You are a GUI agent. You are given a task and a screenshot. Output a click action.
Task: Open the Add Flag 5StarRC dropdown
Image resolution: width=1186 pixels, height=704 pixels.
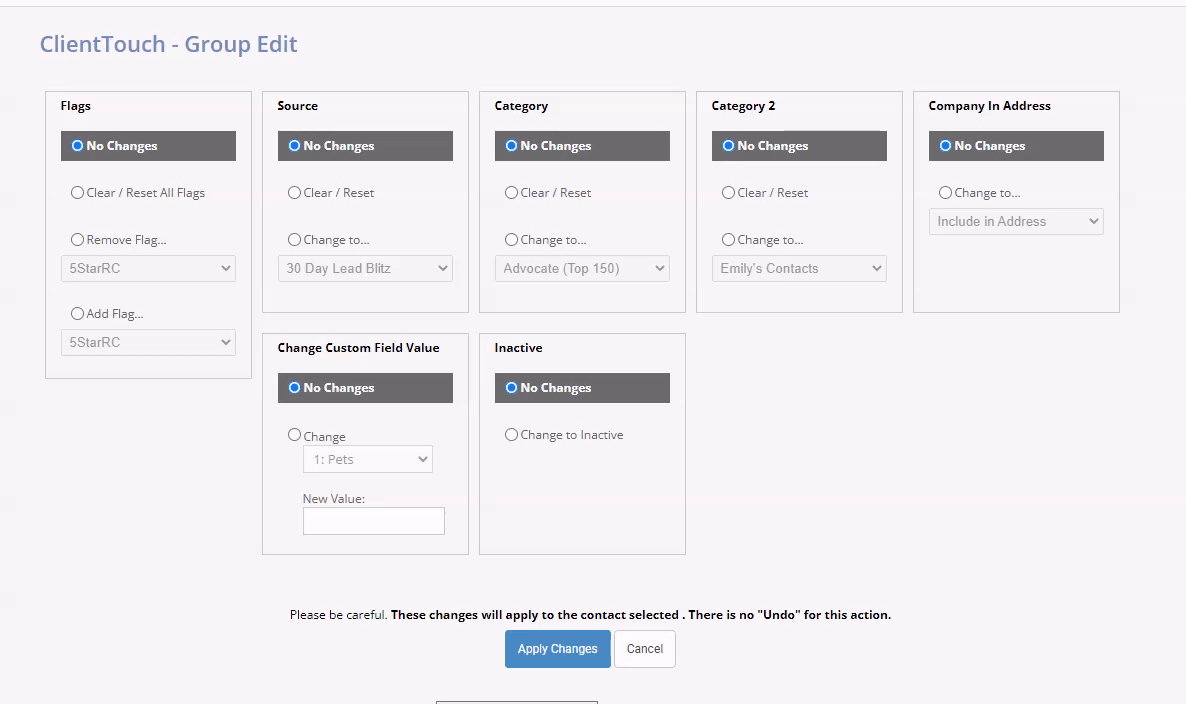pyautogui.click(x=148, y=343)
